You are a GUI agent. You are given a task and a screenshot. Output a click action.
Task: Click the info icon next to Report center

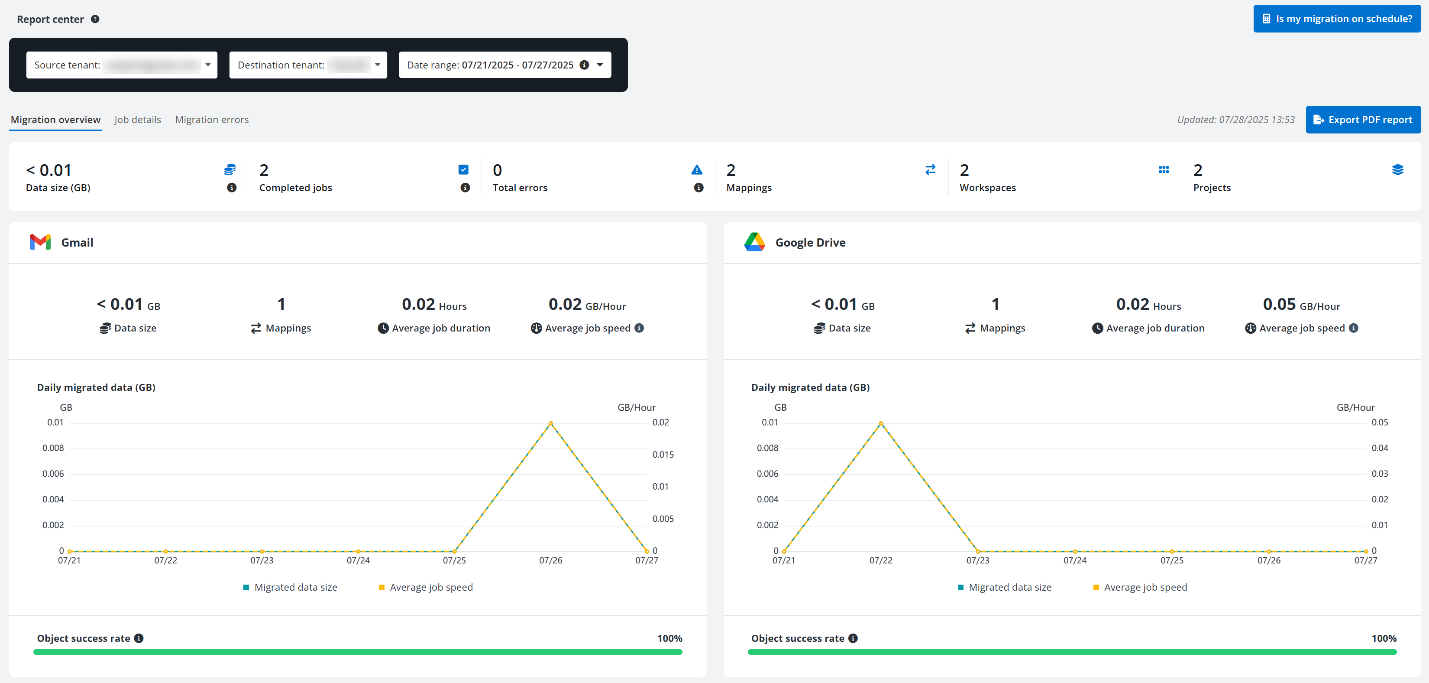94,18
